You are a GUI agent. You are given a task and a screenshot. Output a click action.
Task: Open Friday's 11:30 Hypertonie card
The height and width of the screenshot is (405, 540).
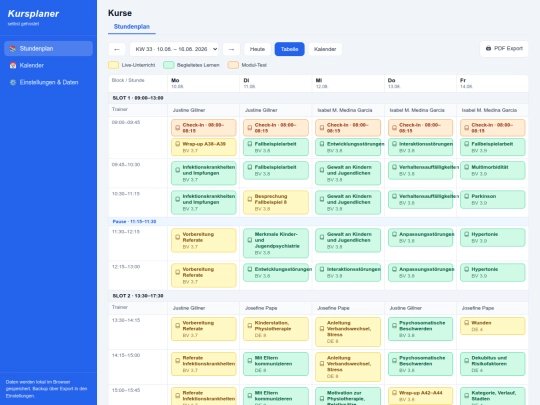pyautogui.click(x=493, y=237)
